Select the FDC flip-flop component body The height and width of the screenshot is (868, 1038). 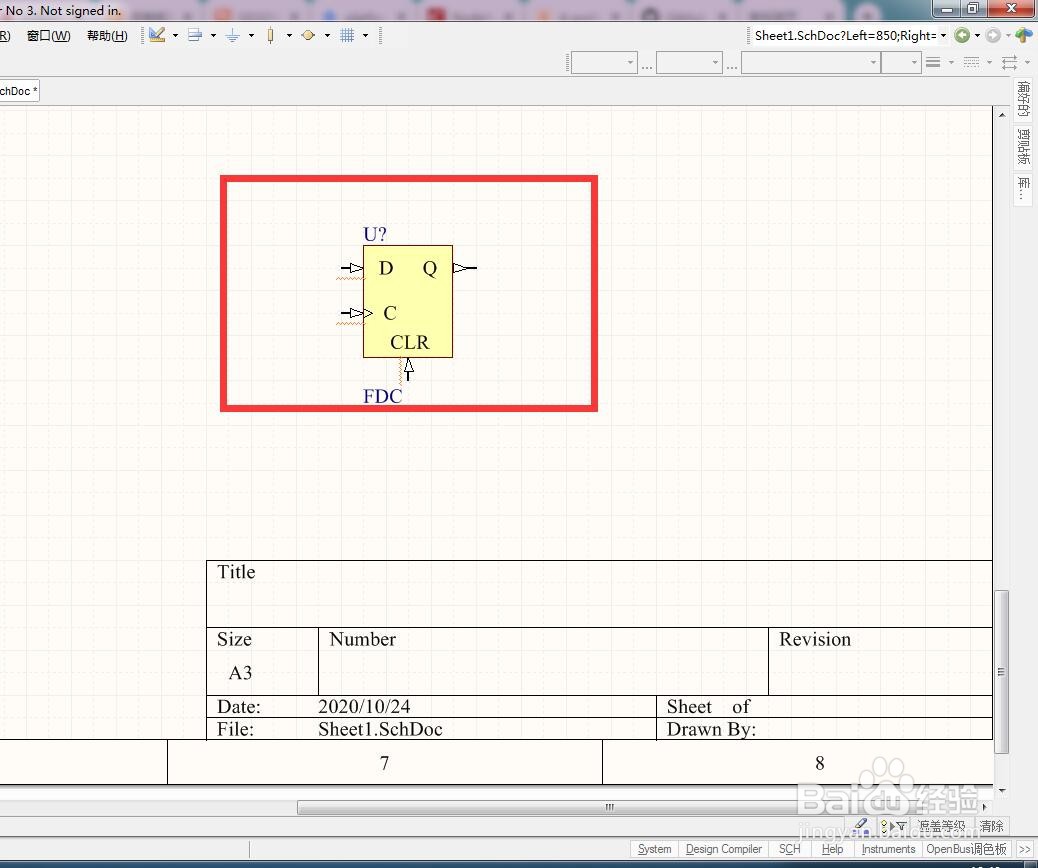(408, 301)
